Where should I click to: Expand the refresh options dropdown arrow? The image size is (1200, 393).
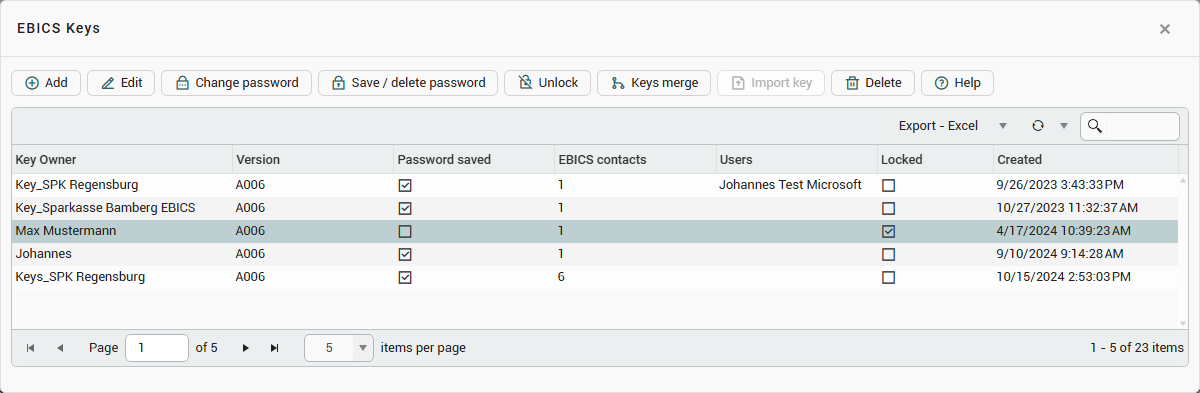point(1064,126)
